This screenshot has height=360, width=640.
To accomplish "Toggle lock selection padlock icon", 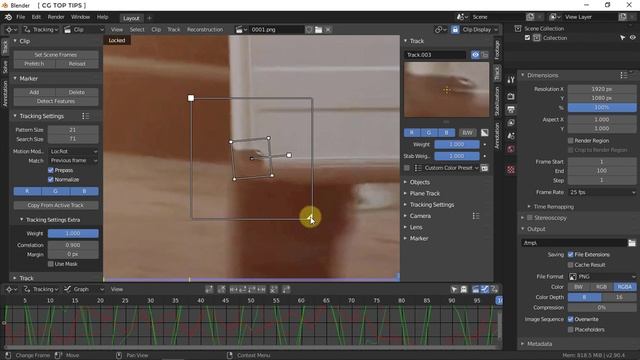I will click(x=455, y=29).
